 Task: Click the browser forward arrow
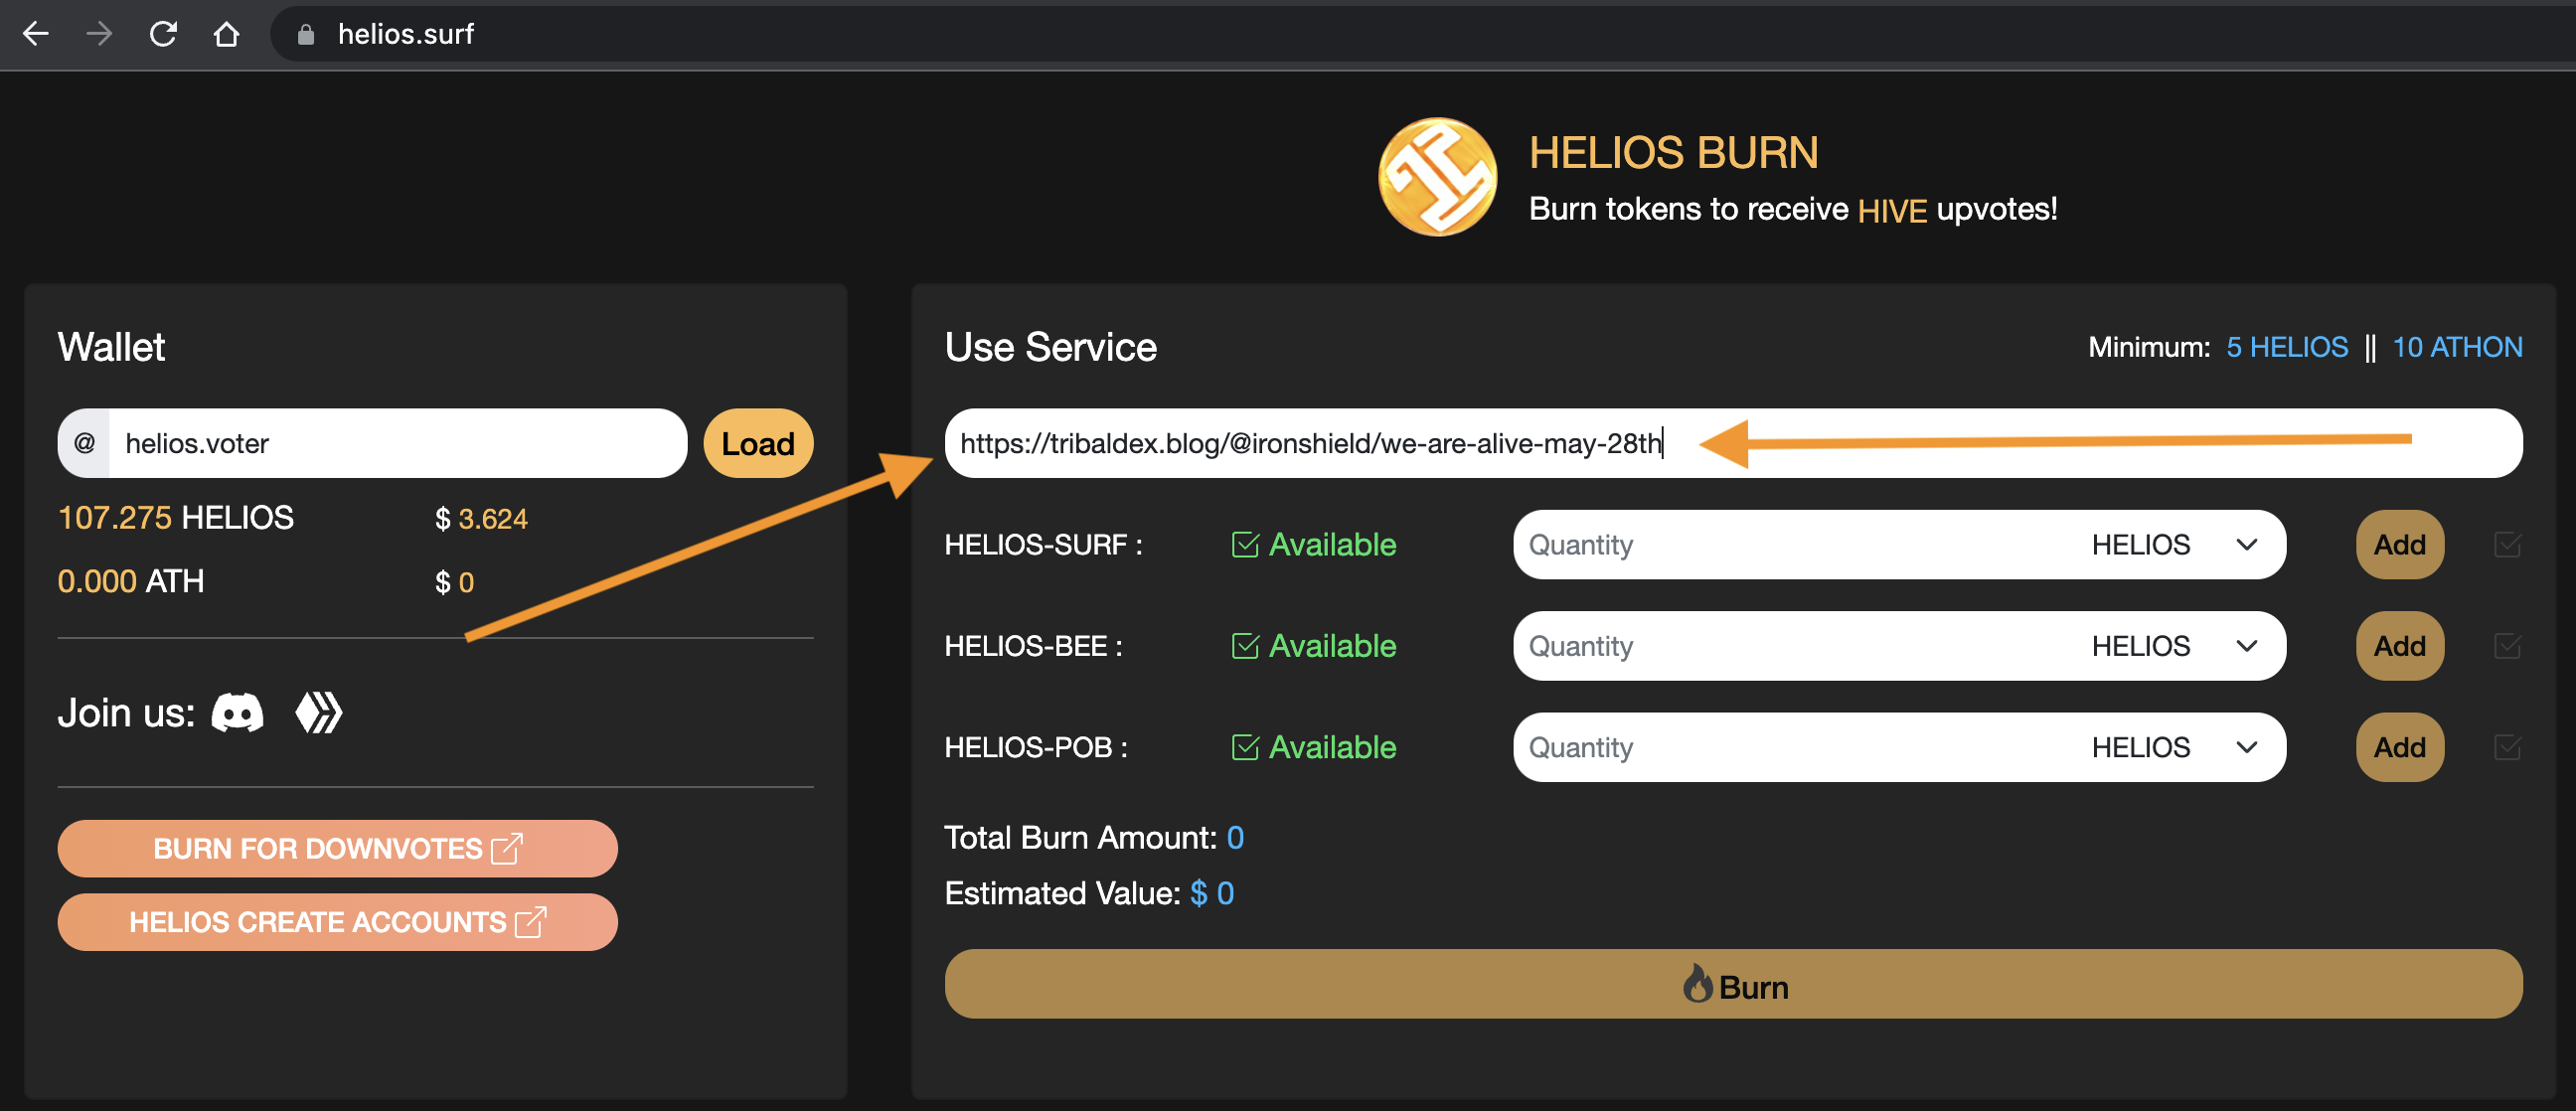pyautogui.click(x=99, y=34)
